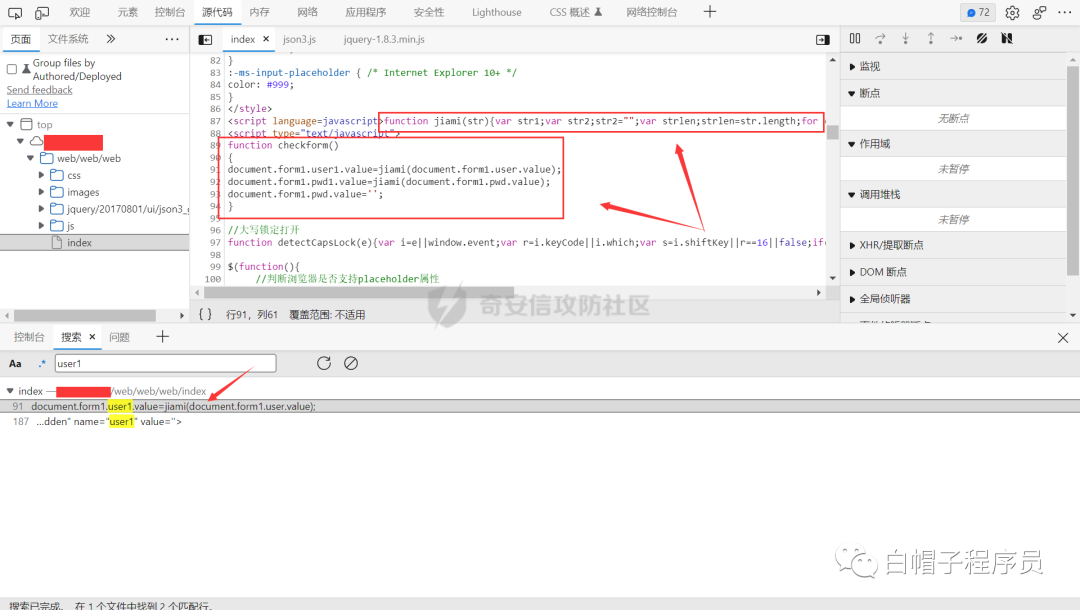This screenshot has height=610, width=1080.
Task: Switch to jquery-1.8.3.min.js source tab
Action: pos(384,39)
